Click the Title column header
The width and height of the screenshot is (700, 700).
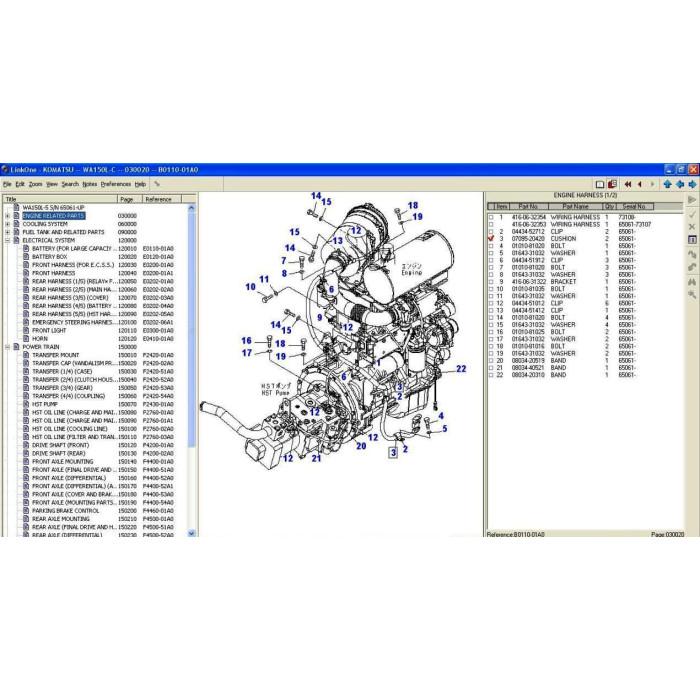pos(60,199)
